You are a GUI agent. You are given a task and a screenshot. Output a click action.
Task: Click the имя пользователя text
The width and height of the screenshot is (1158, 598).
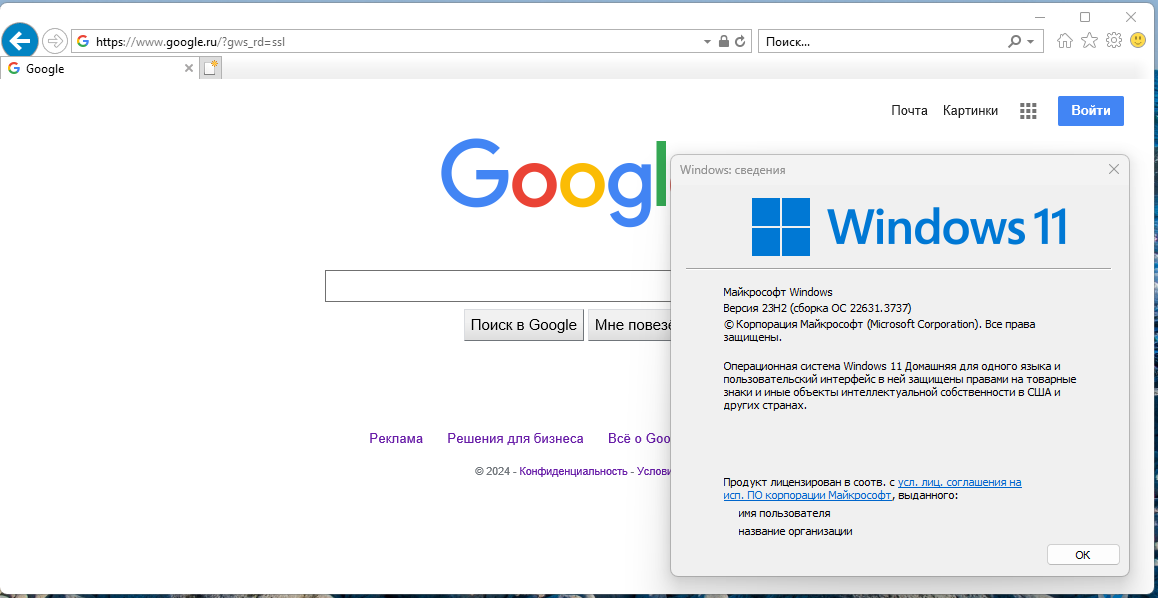click(x=784, y=513)
